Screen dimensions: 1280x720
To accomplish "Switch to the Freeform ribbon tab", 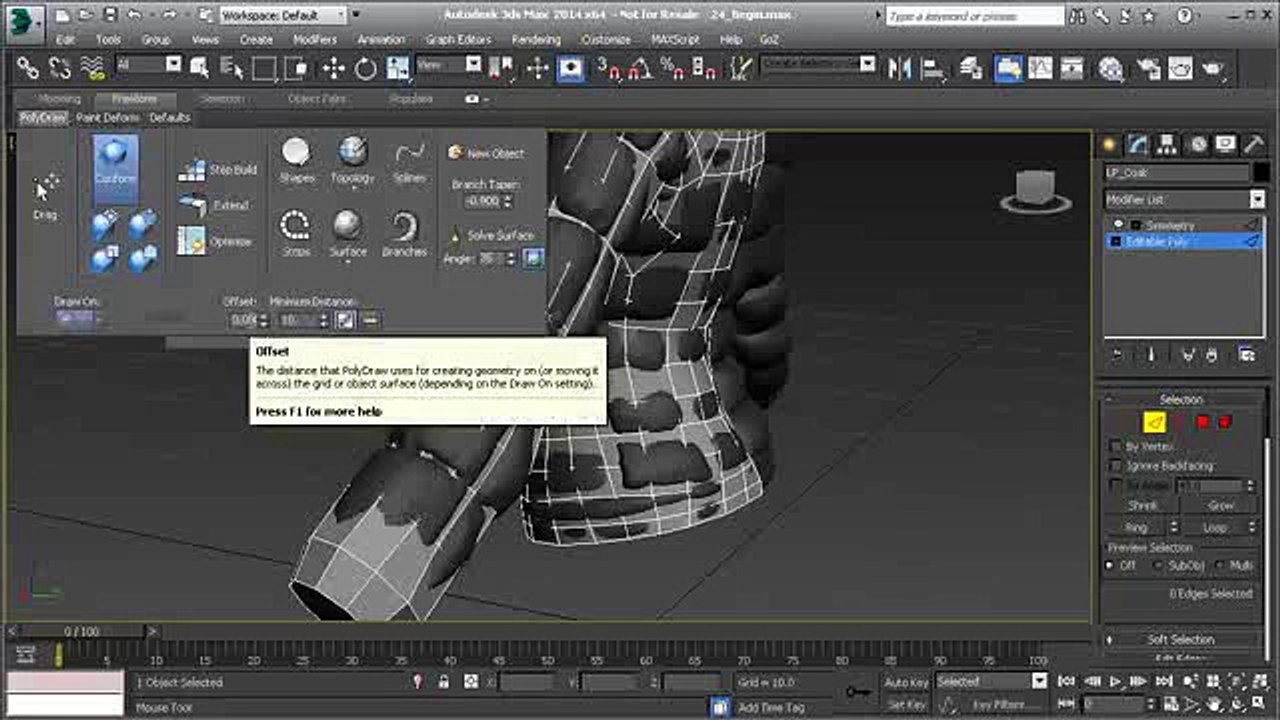I will click(x=134, y=99).
